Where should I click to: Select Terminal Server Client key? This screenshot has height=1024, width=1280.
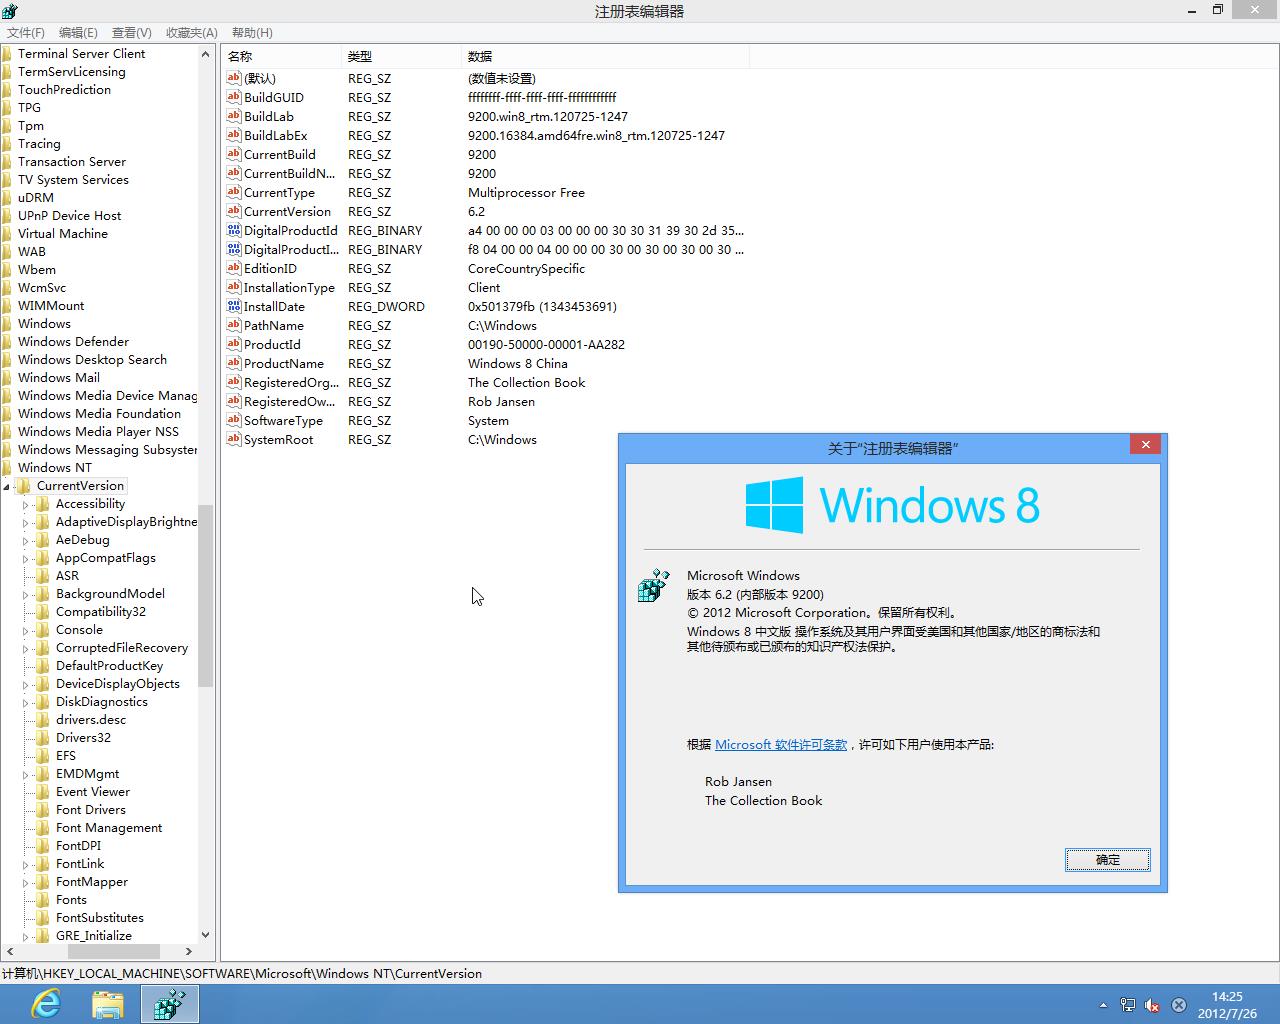point(82,54)
